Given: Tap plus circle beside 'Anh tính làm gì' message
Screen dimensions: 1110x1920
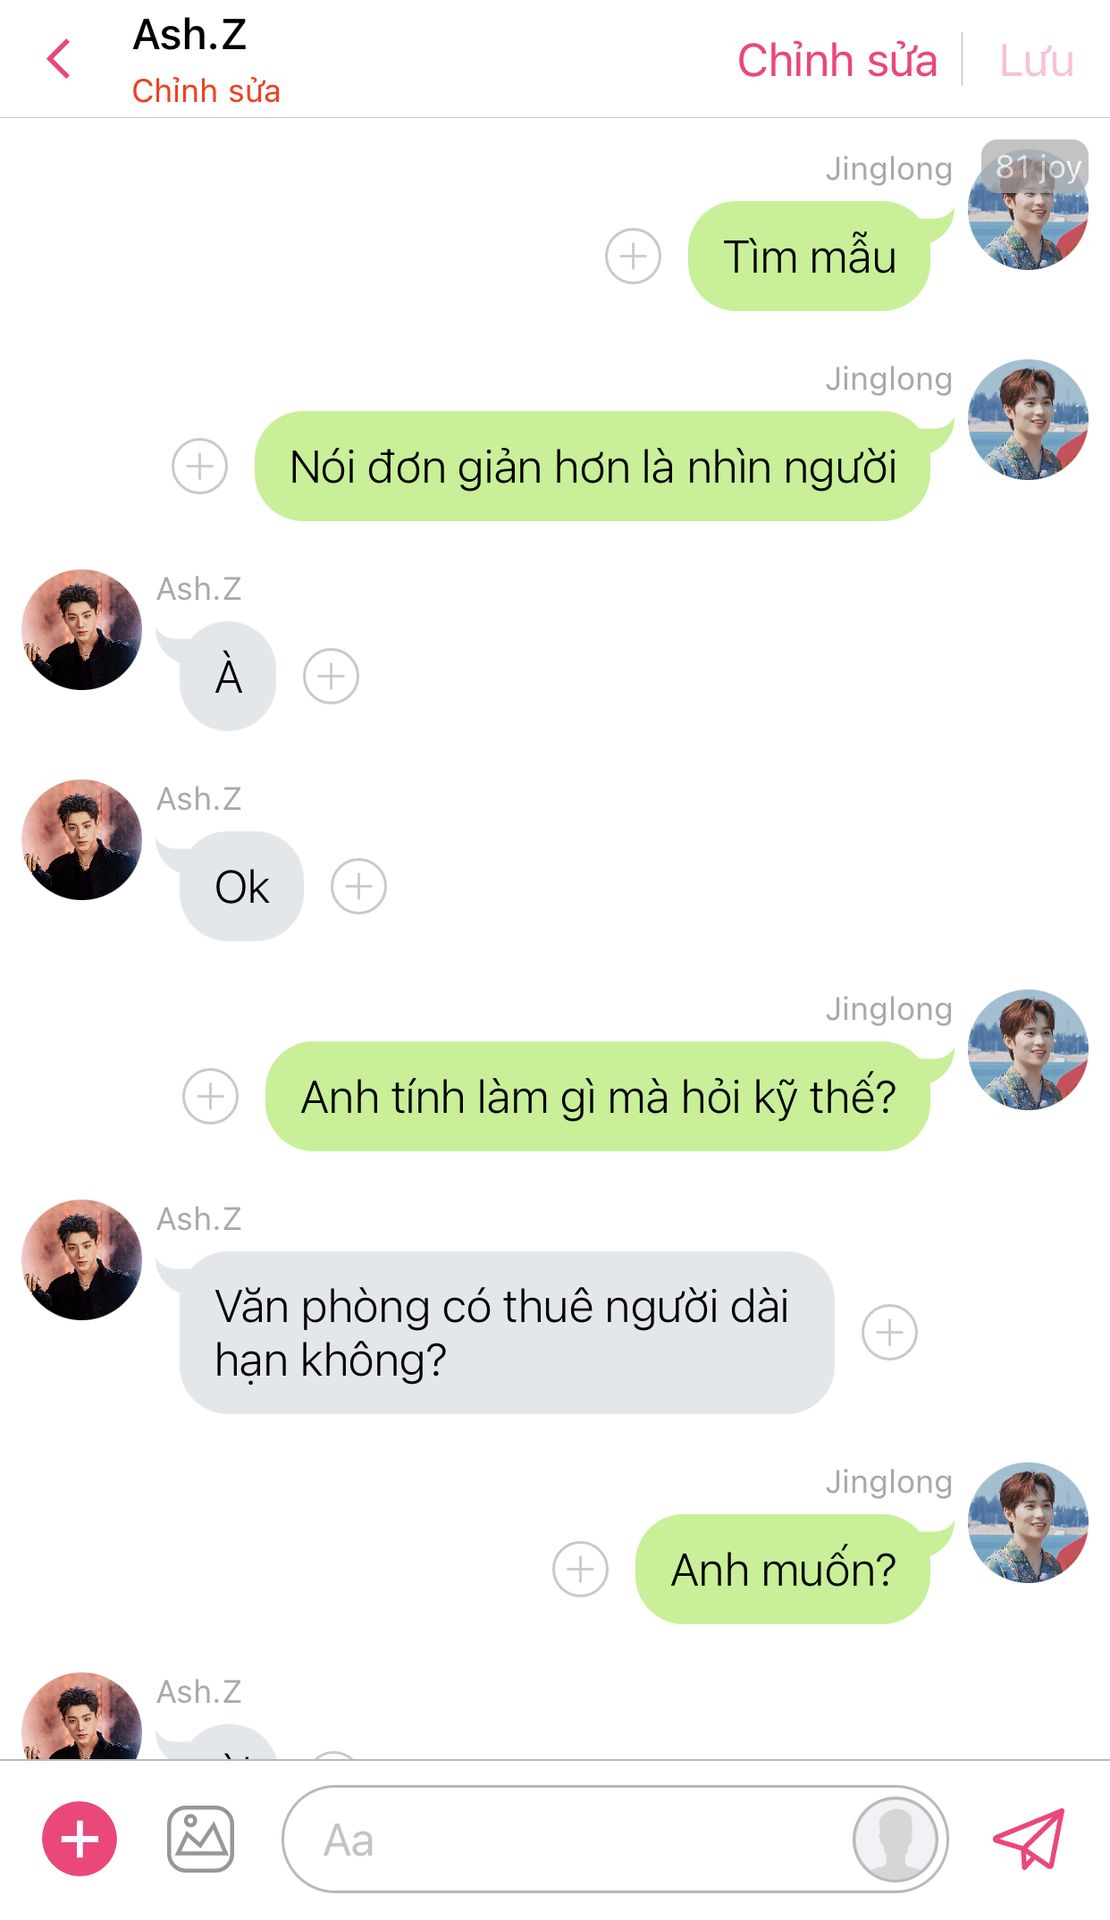Looking at the screenshot, I should coord(210,1096).
